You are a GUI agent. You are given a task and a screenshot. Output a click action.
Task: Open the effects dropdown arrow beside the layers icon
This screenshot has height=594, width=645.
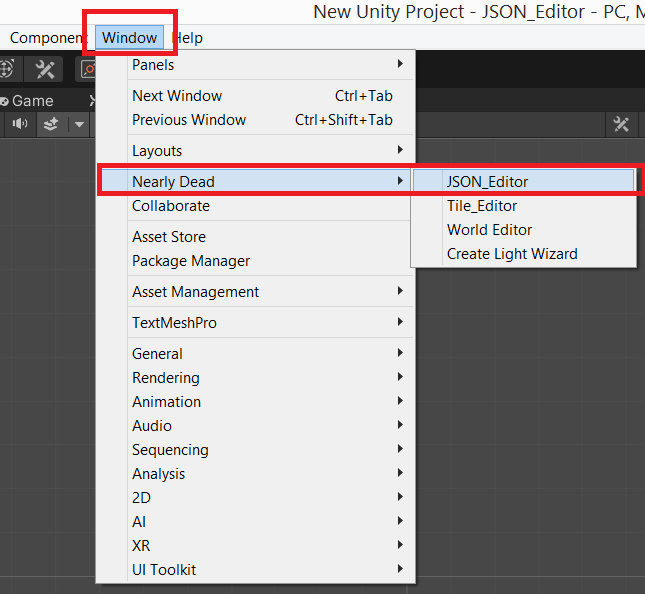click(79, 124)
